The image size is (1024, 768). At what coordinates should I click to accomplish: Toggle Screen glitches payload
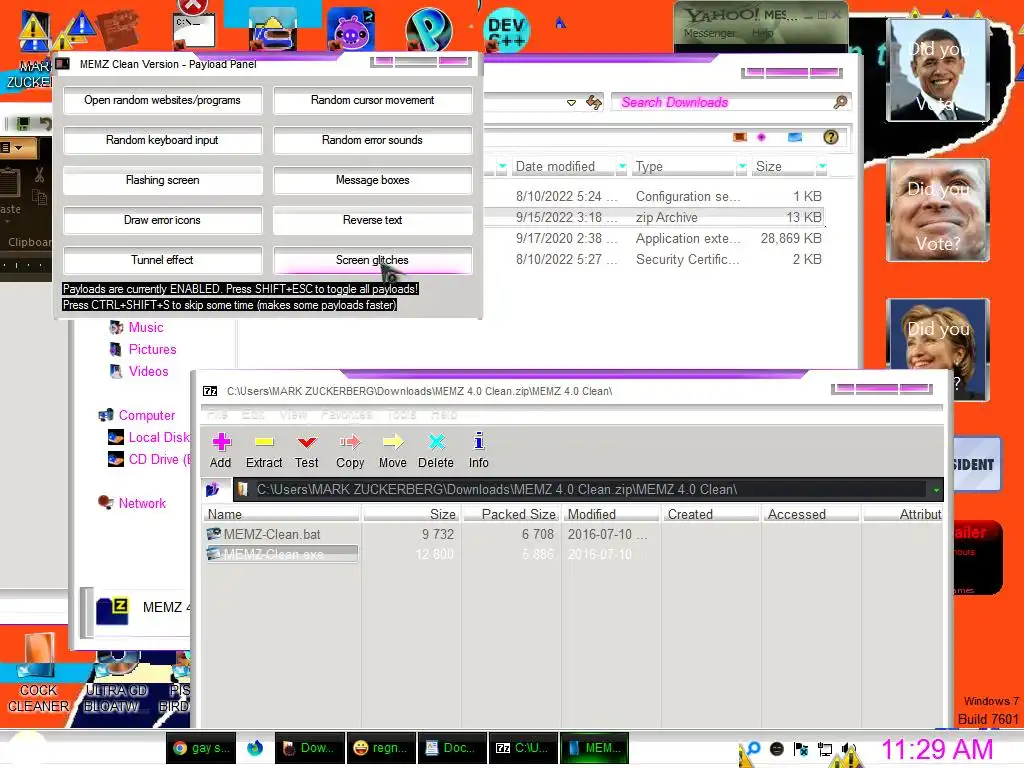click(x=373, y=260)
